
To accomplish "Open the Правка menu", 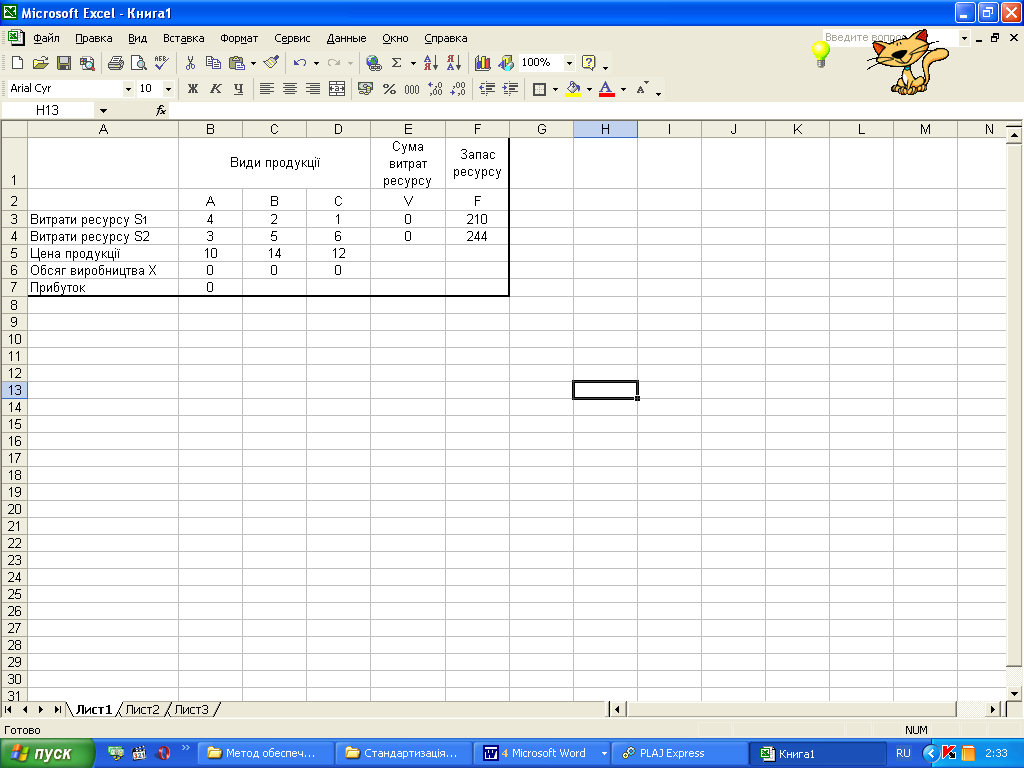I will 93,39.
